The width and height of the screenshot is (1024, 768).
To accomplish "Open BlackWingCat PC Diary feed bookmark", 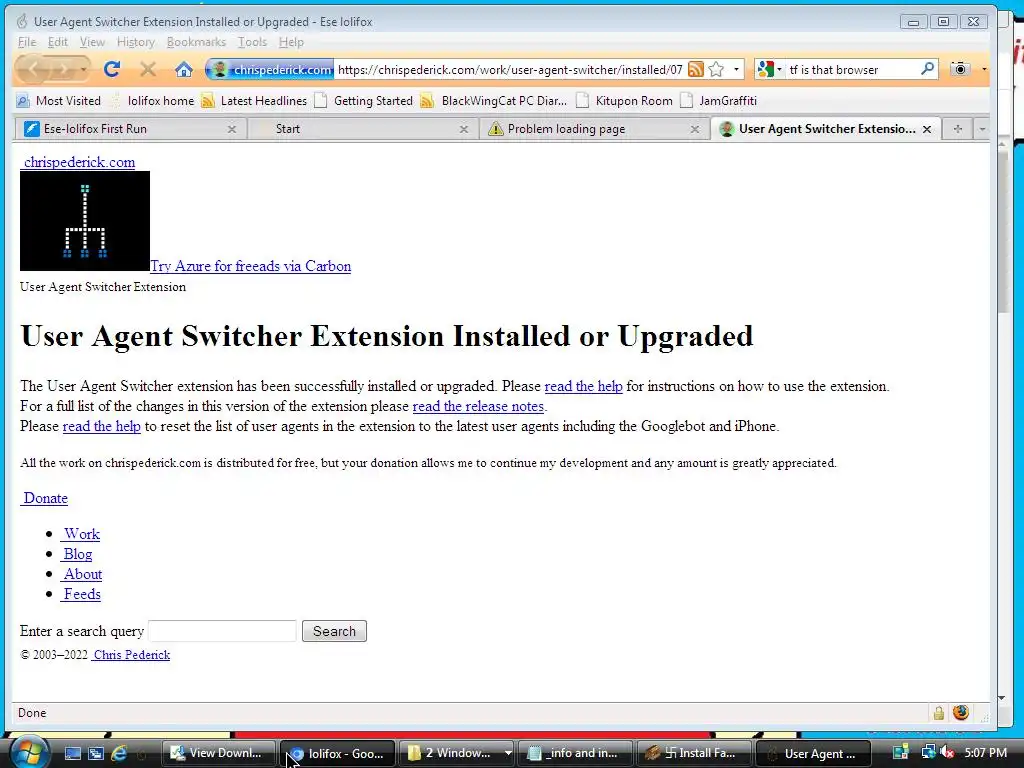I will (x=494, y=101).
